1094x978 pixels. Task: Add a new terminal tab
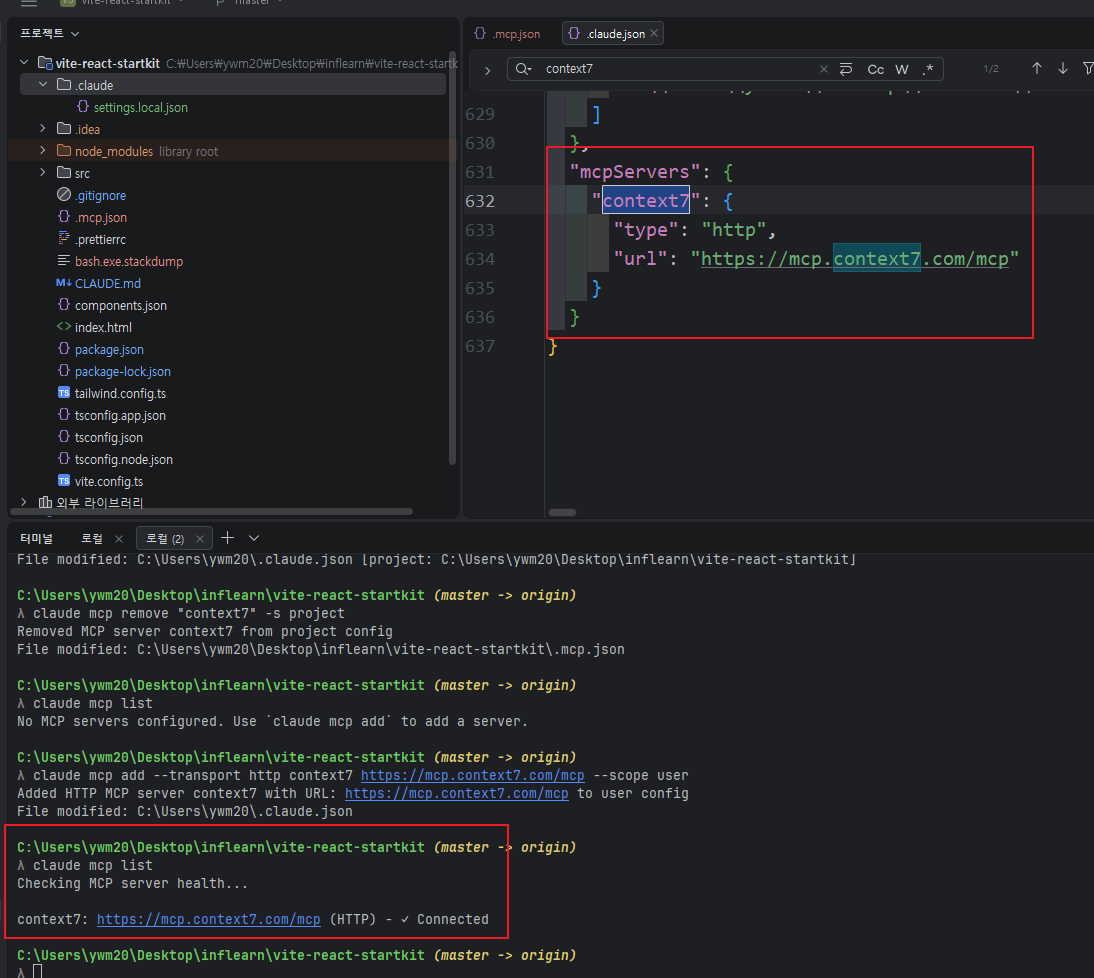(x=227, y=538)
